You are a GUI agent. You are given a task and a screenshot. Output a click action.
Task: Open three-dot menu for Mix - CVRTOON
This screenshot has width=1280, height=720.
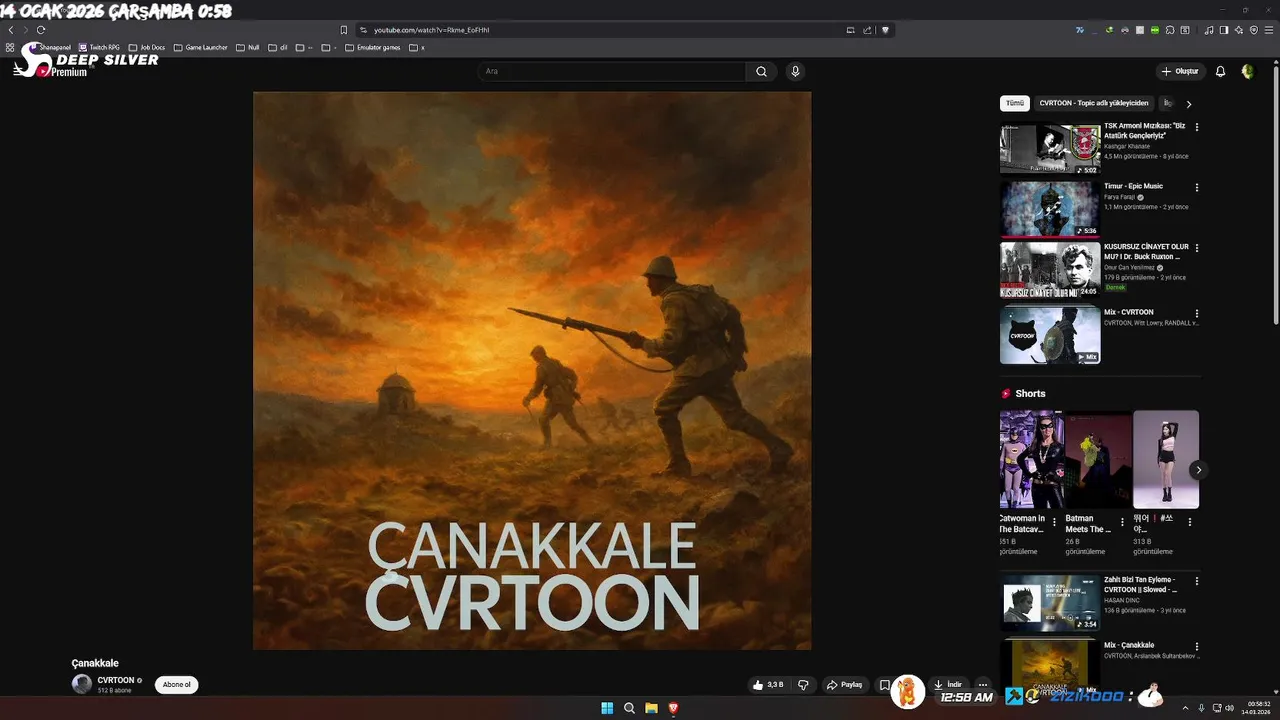coord(1196,313)
